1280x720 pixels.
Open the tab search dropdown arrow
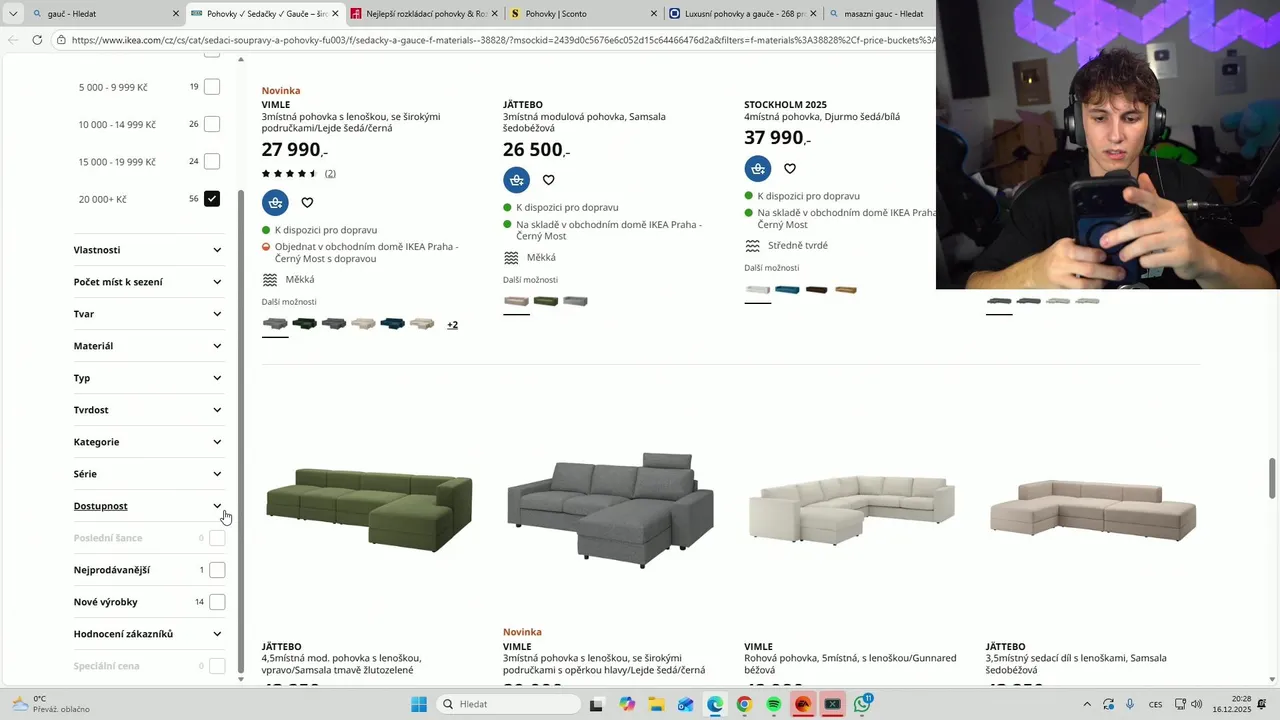[x=13, y=14]
